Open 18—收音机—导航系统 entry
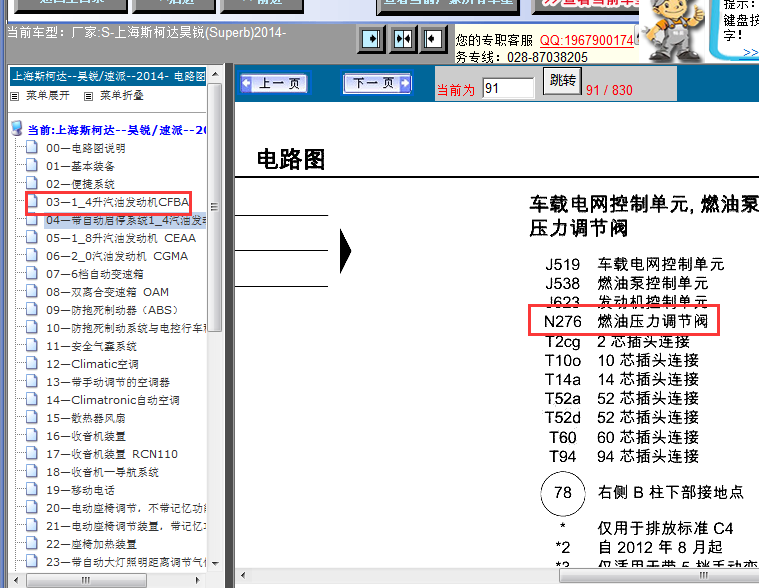 point(102,472)
